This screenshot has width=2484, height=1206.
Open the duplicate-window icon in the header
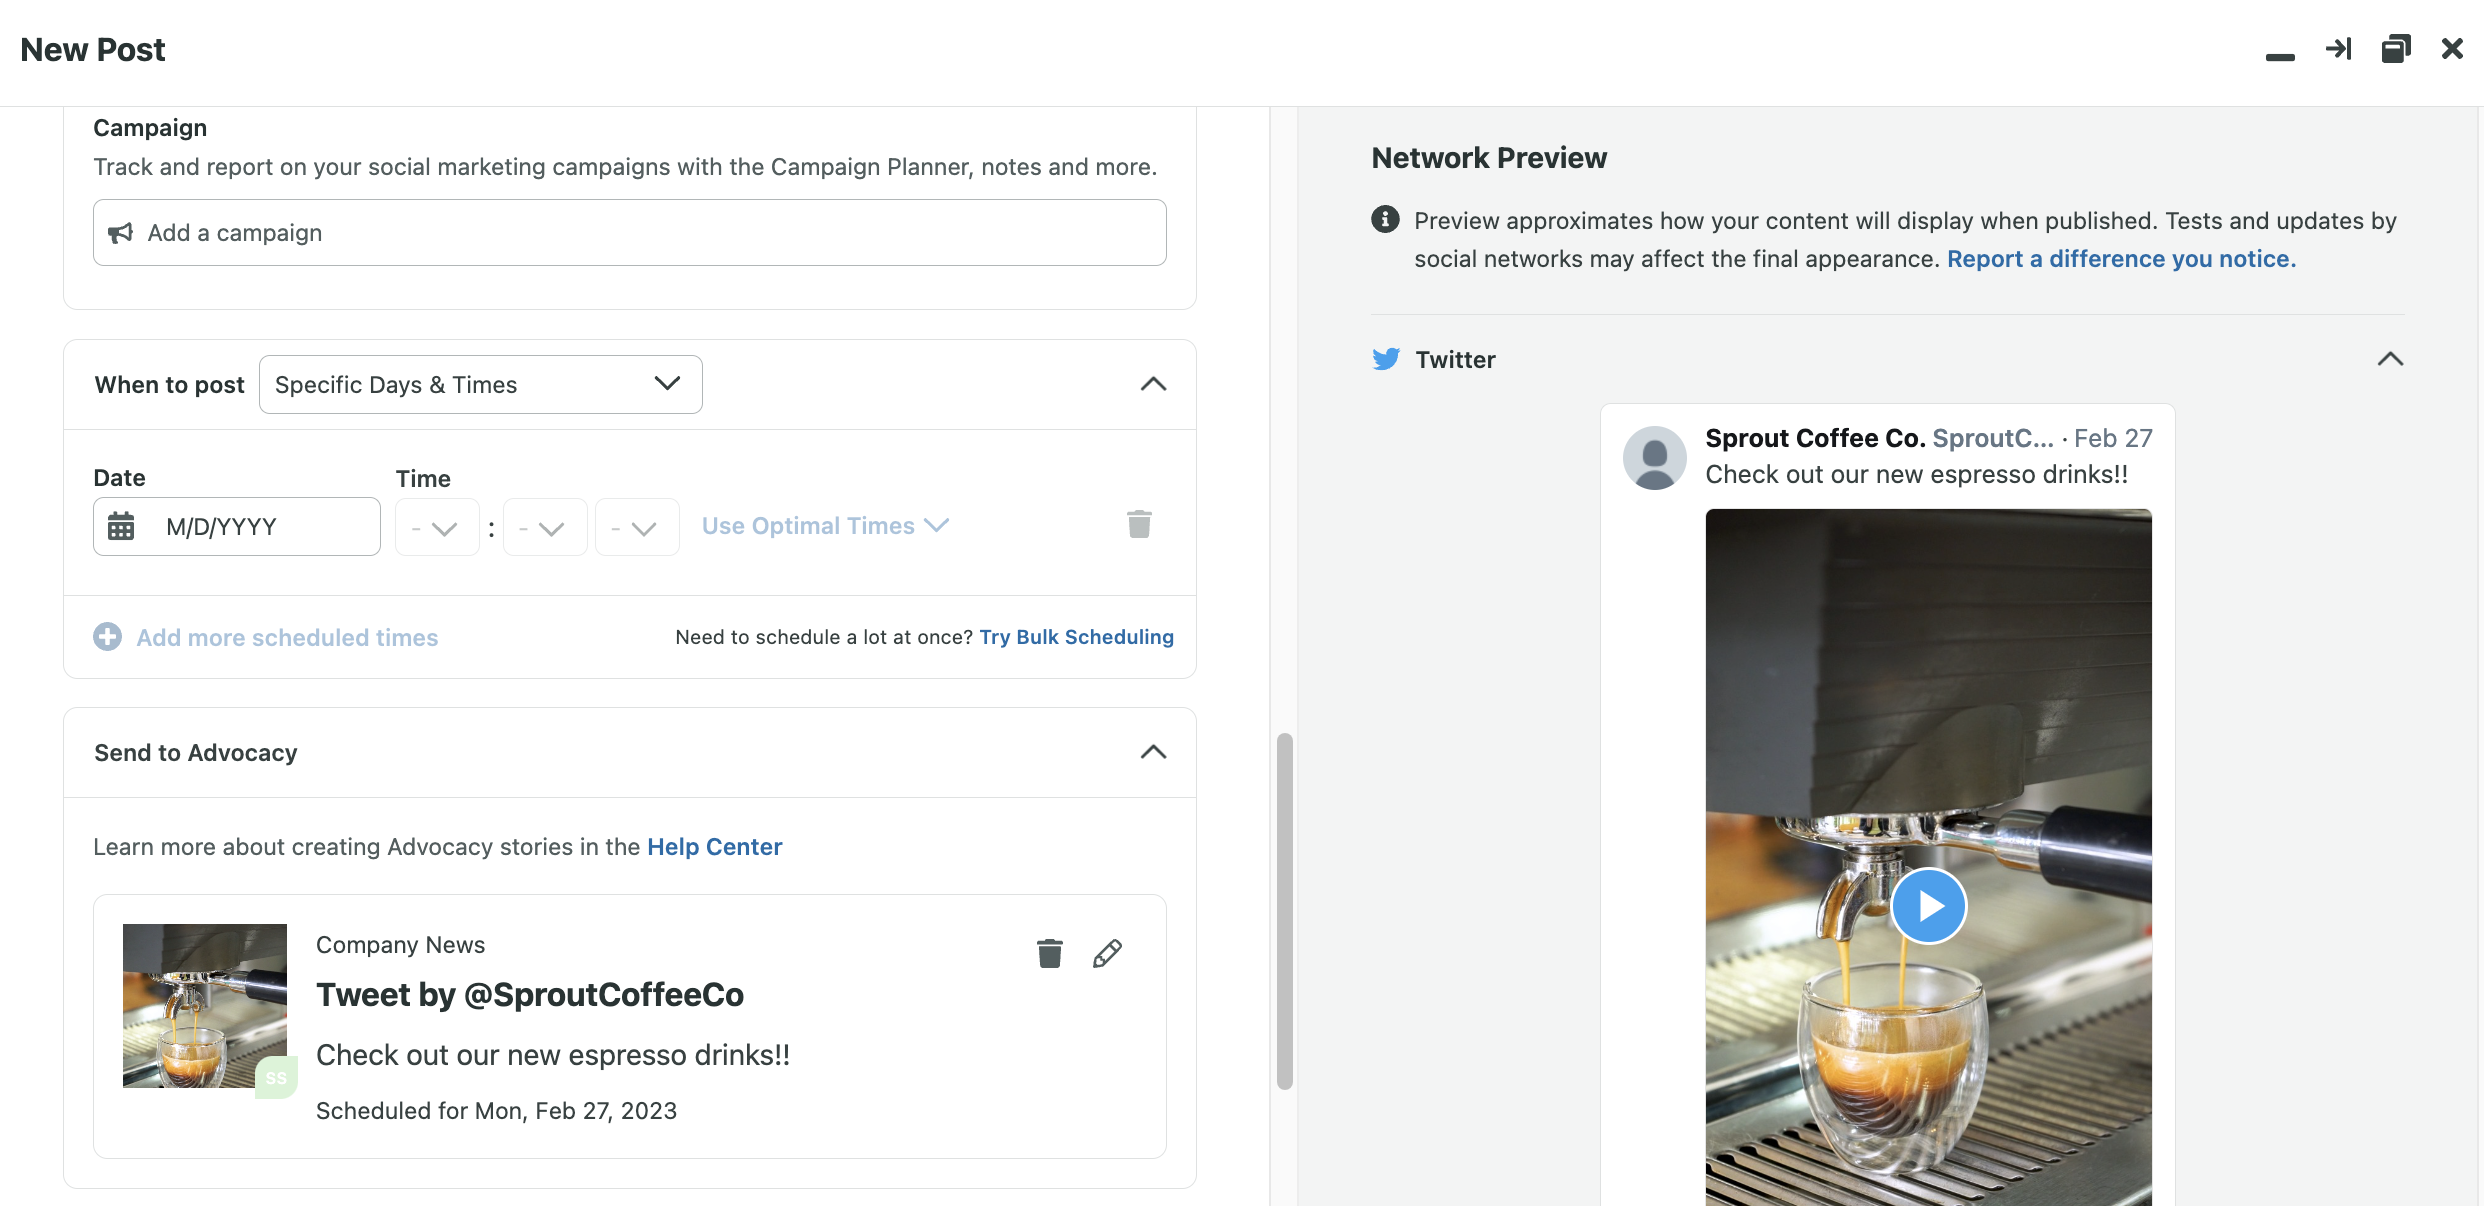point(2396,49)
